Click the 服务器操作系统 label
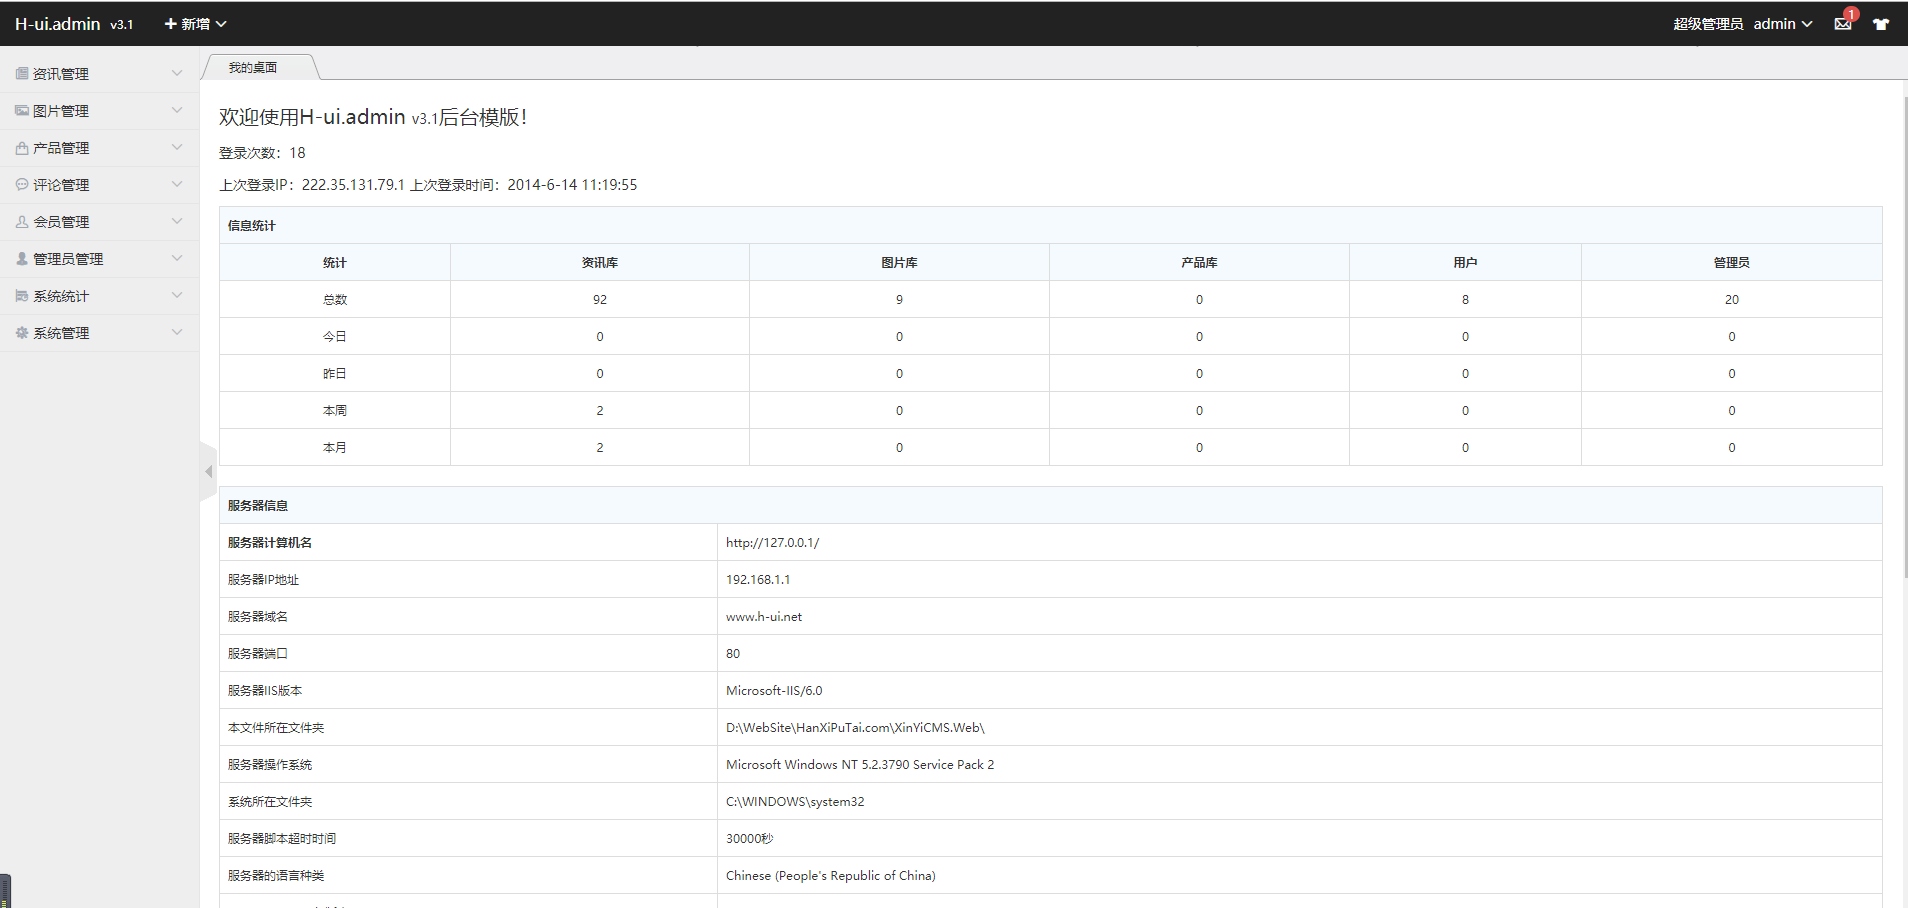Viewport: 1908px width, 908px height. point(270,765)
